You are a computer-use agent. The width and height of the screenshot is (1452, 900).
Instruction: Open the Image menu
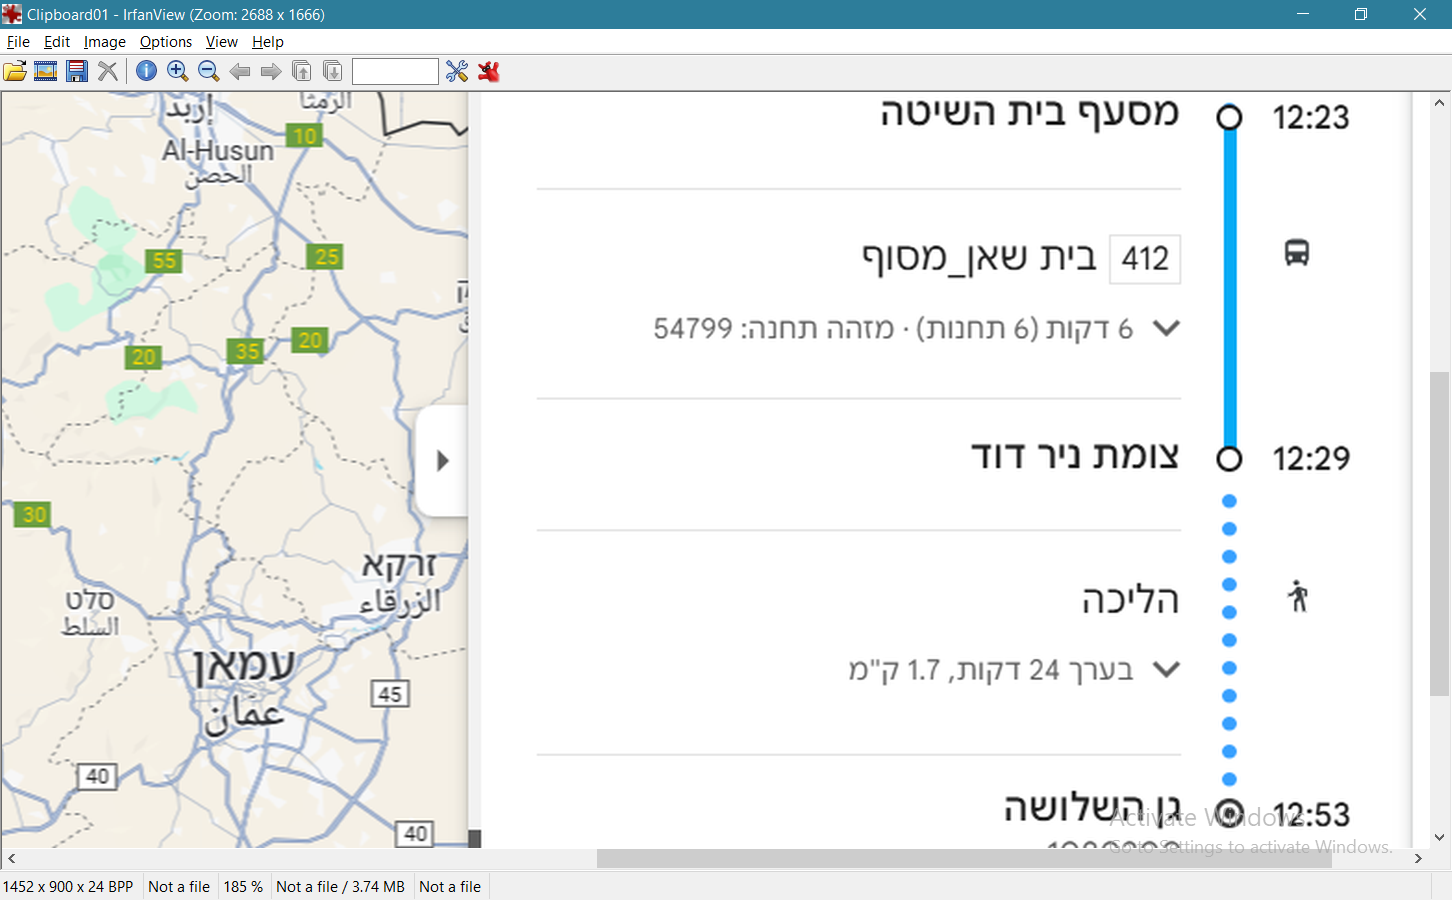pos(105,42)
